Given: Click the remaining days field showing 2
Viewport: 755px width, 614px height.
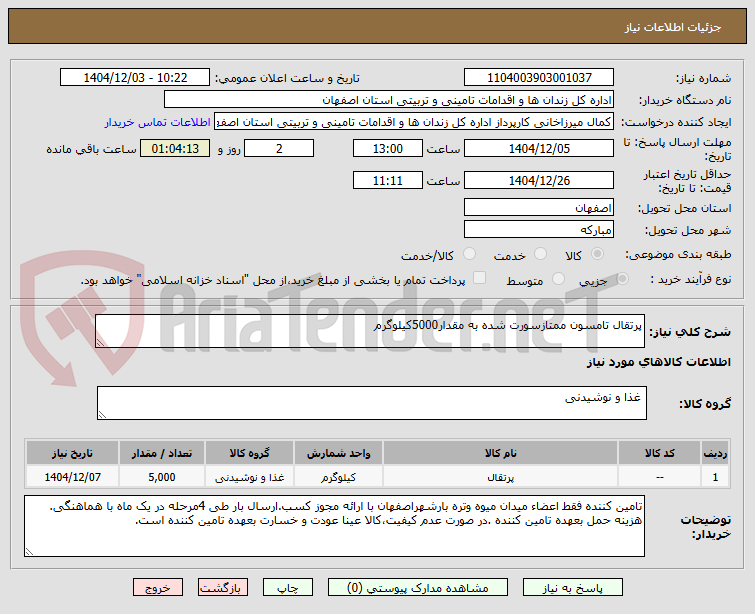Looking at the screenshot, I should (279, 148).
